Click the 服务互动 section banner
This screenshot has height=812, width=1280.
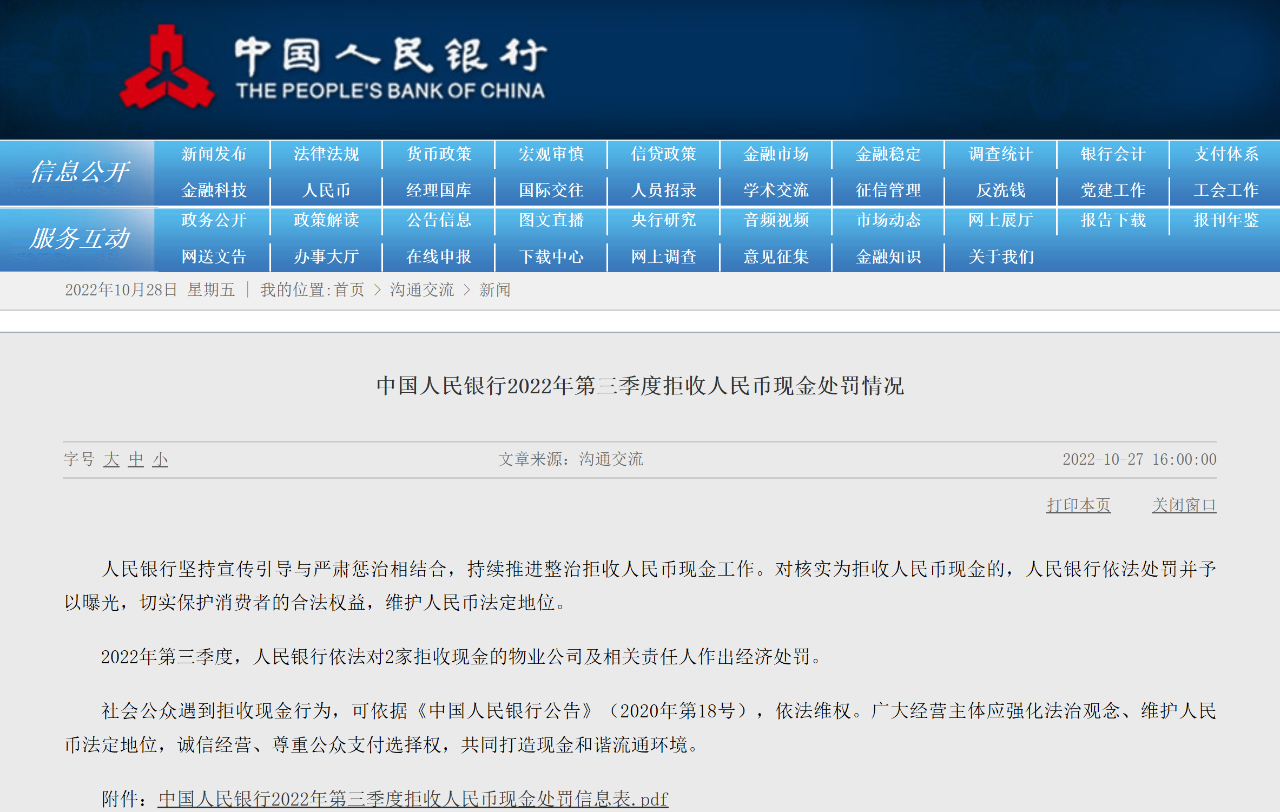pyautogui.click(x=78, y=239)
